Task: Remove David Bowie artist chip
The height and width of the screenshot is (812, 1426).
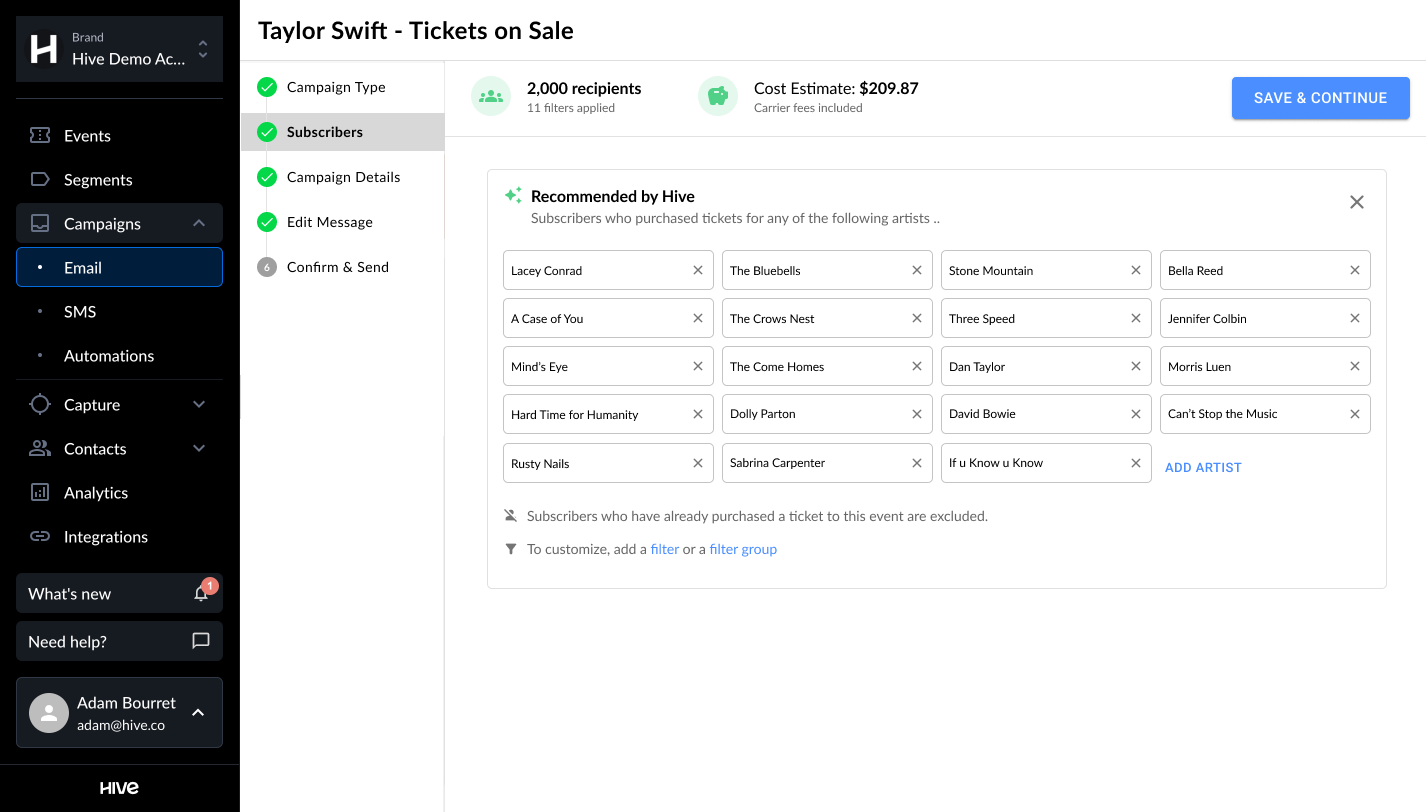Action: 1136,414
